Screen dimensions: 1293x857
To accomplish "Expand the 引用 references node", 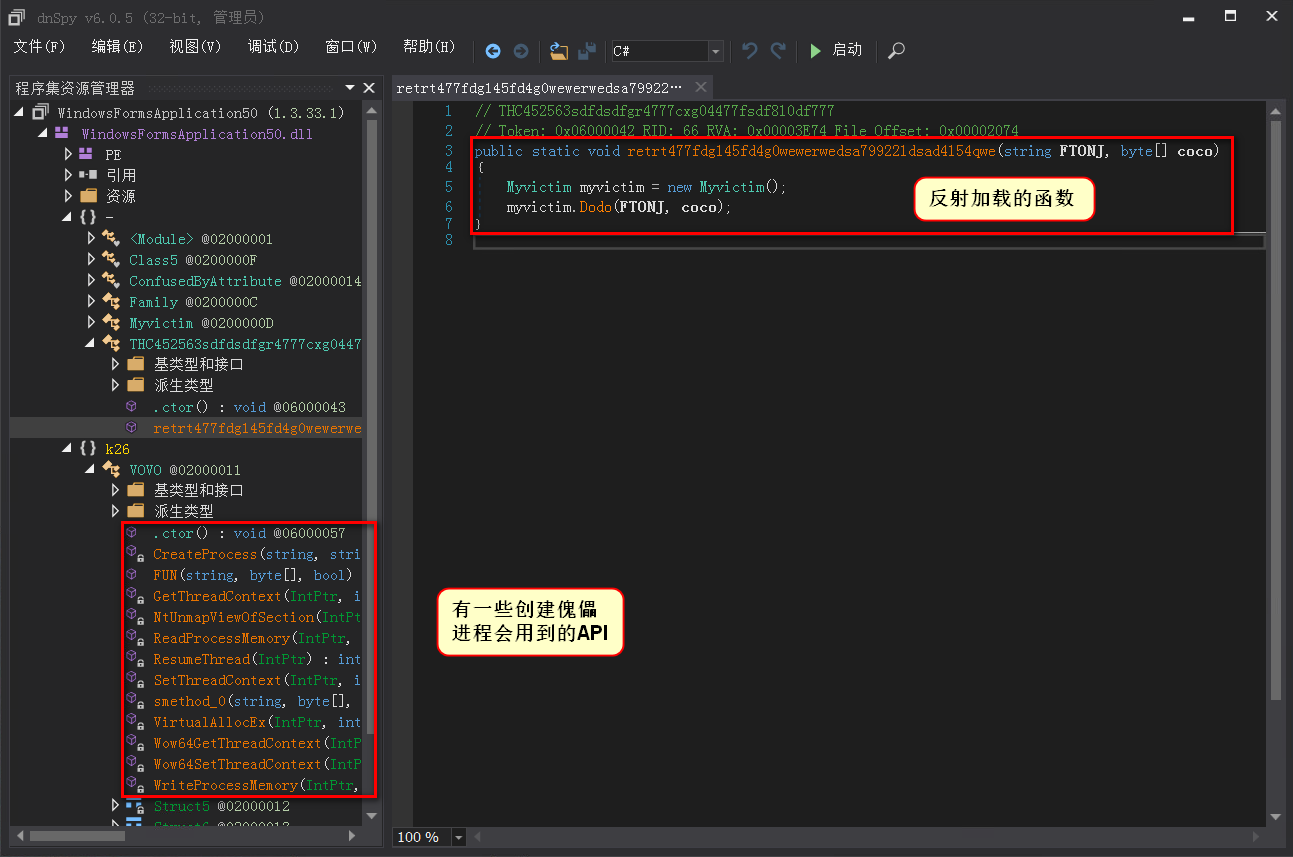I will [x=68, y=176].
